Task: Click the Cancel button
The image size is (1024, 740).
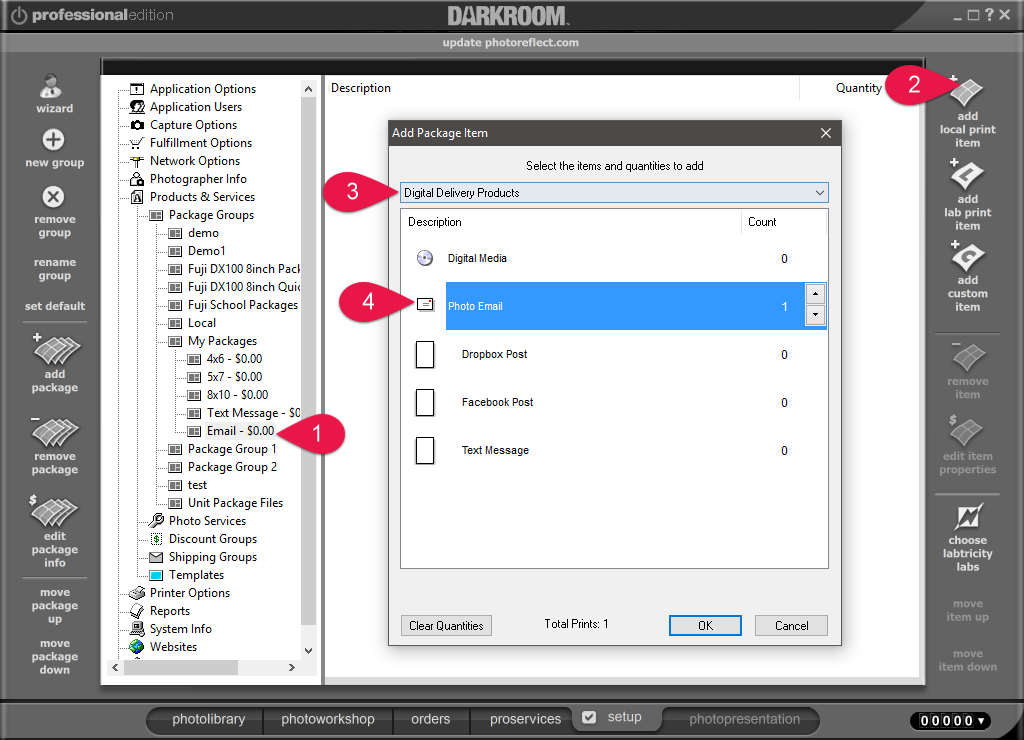Action: tap(791, 626)
